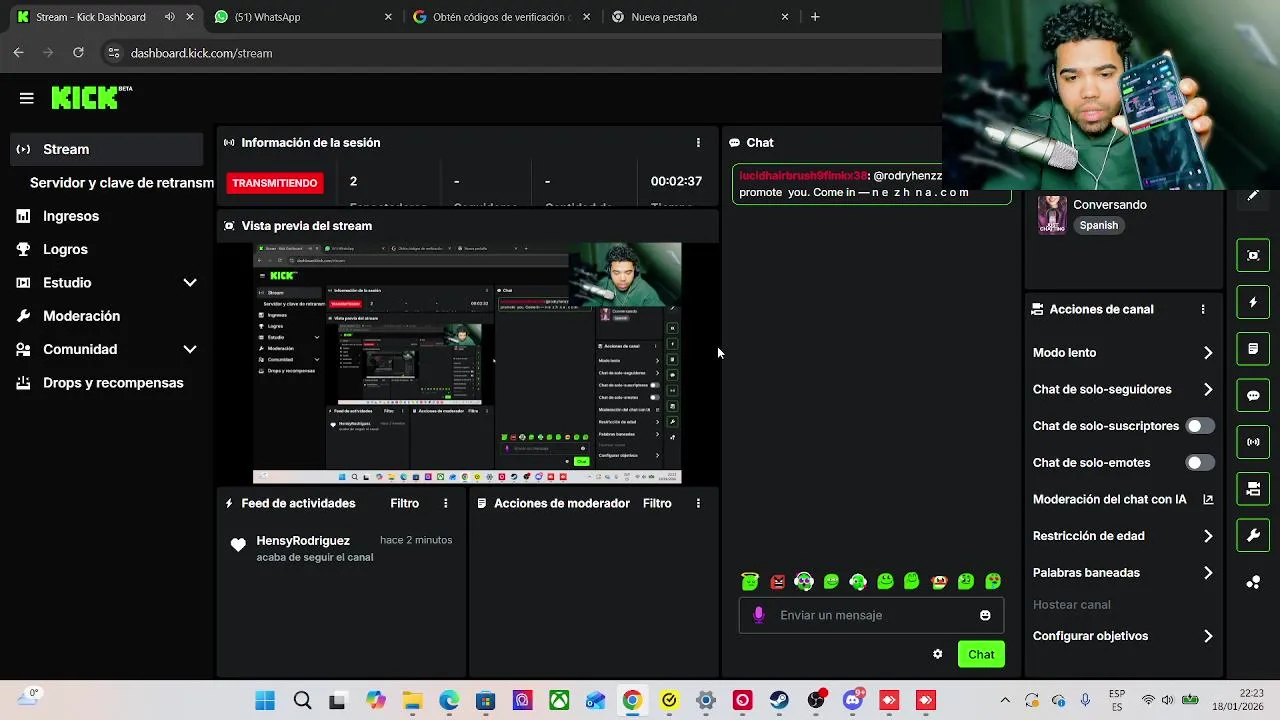Image resolution: width=1280 pixels, height=720 pixels.
Task: Open Modo lento options
Action: tap(1122, 353)
